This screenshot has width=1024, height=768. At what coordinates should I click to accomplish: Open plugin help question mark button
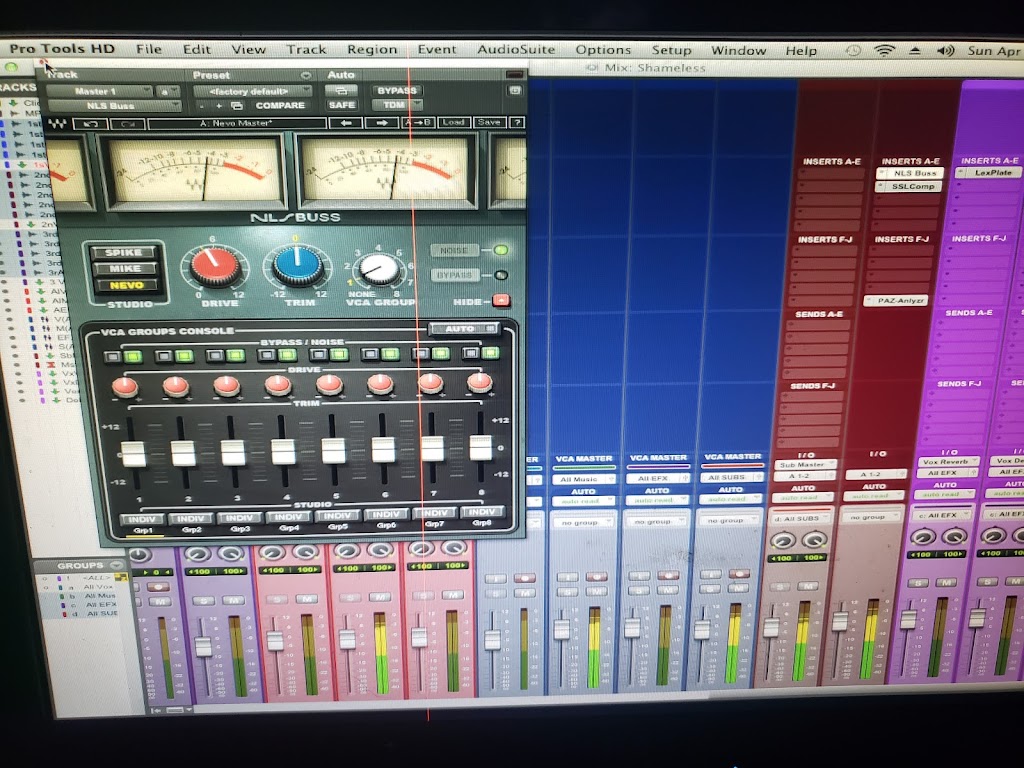pyautogui.click(x=516, y=123)
